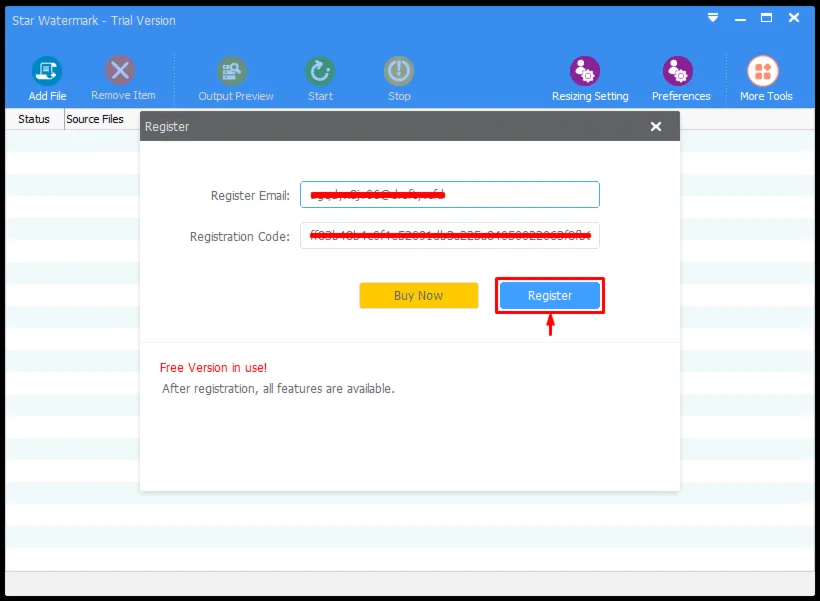Viewport: 820px width, 601px height.
Task: Open the title bar dropdown menu arrow
Action: [713, 18]
